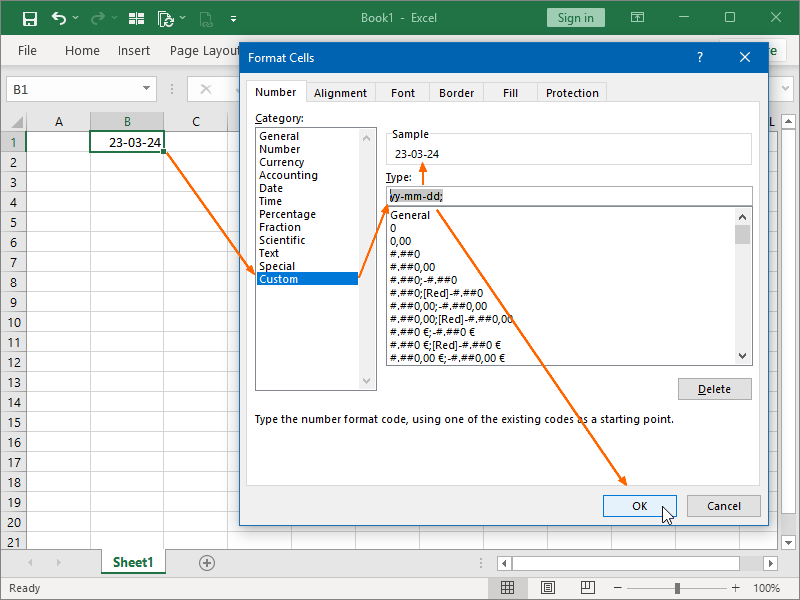
Task: Open Page Break Preview from status bar
Action: coord(588,588)
